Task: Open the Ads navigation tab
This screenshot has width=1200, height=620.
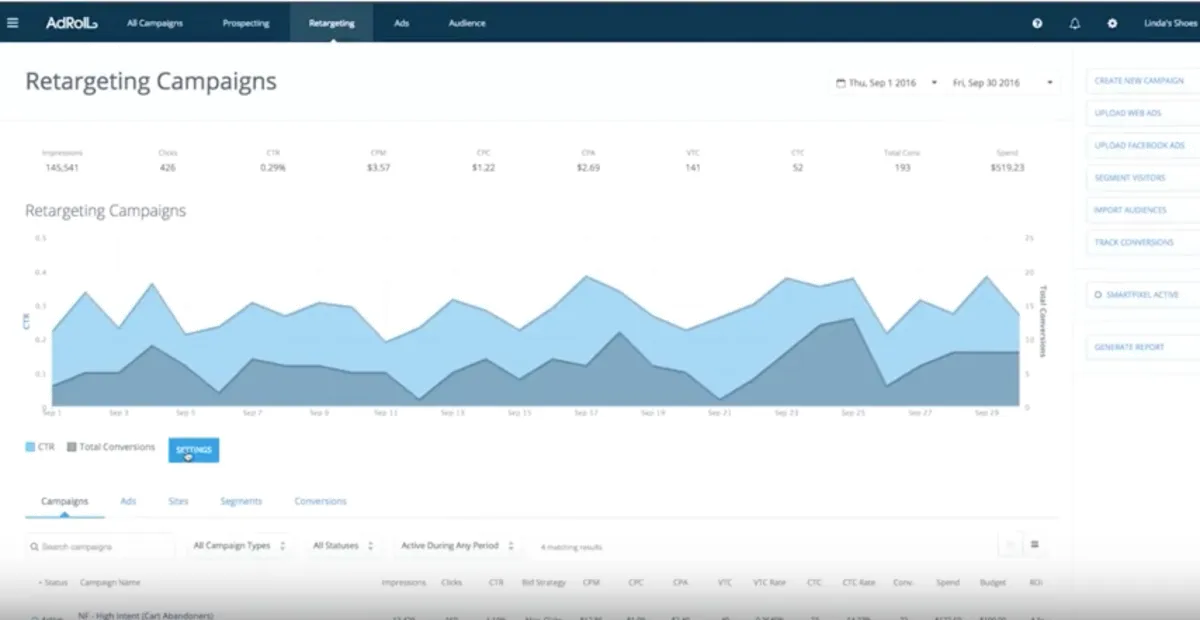Action: 402,23
